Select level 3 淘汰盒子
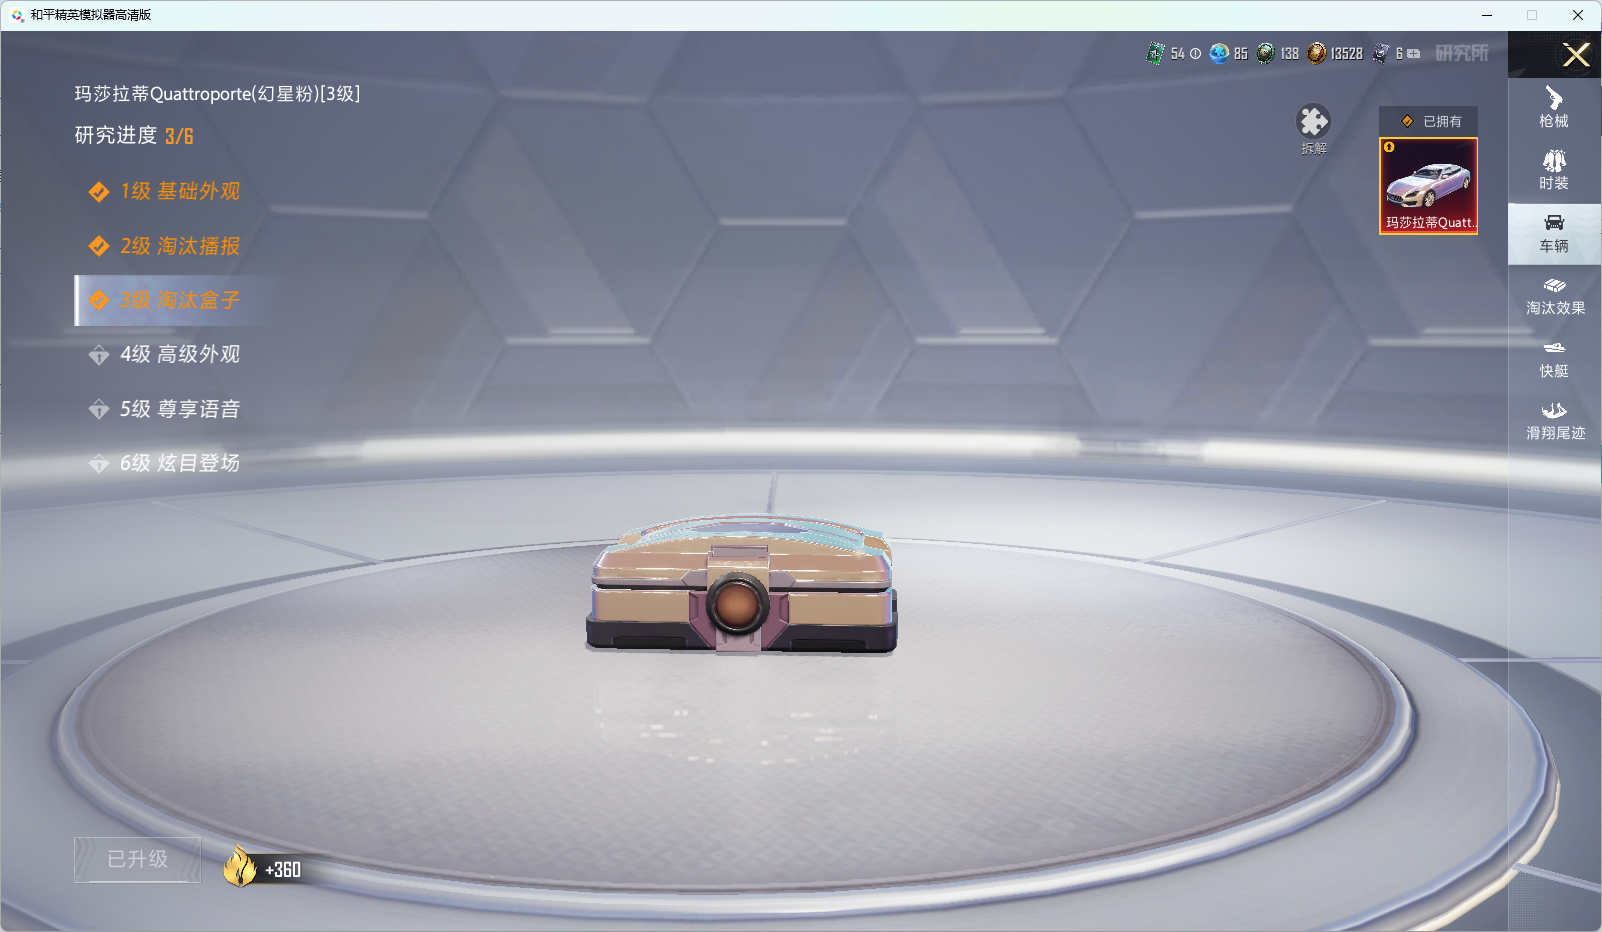This screenshot has width=1602, height=932. click(180, 300)
